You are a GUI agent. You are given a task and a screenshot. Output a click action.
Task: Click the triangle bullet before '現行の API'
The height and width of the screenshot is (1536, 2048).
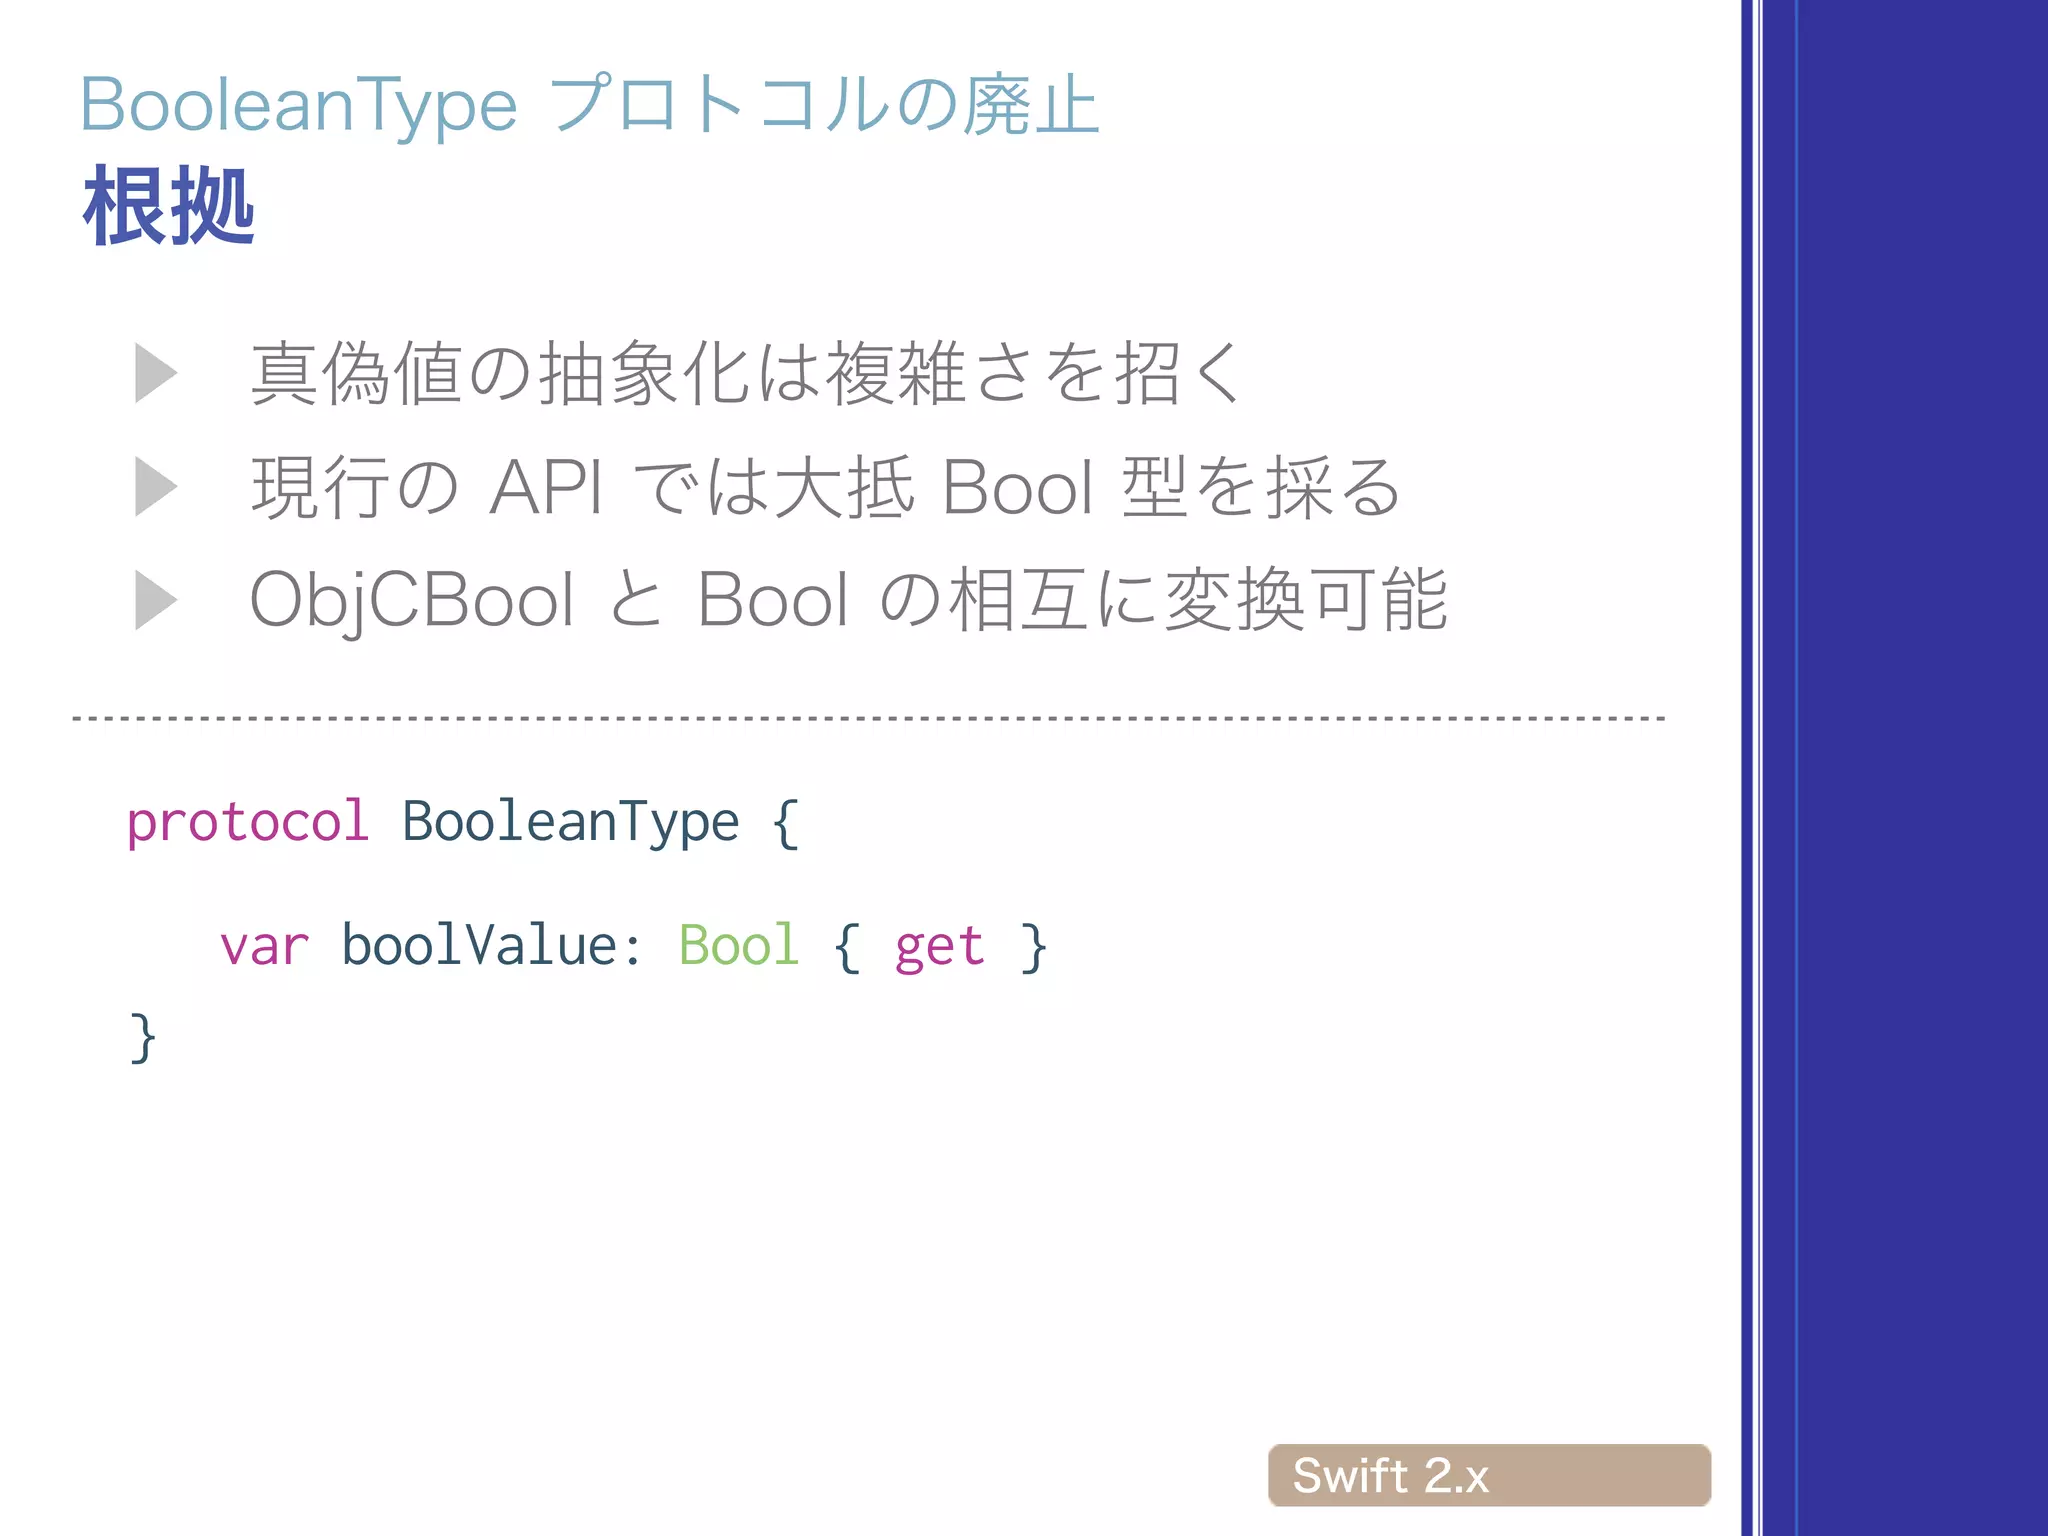coord(156,487)
